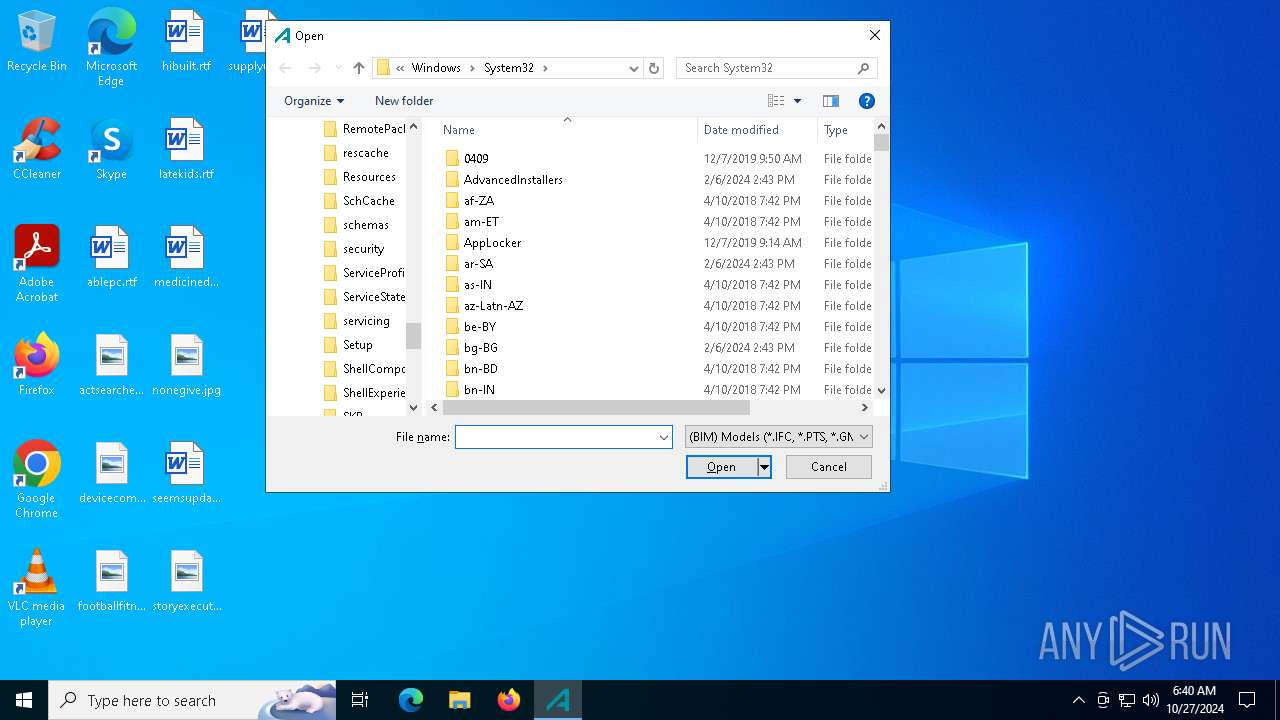Launch the VLC media player shortcut
The height and width of the screenshot is (720, 1280).
point(37,588)
